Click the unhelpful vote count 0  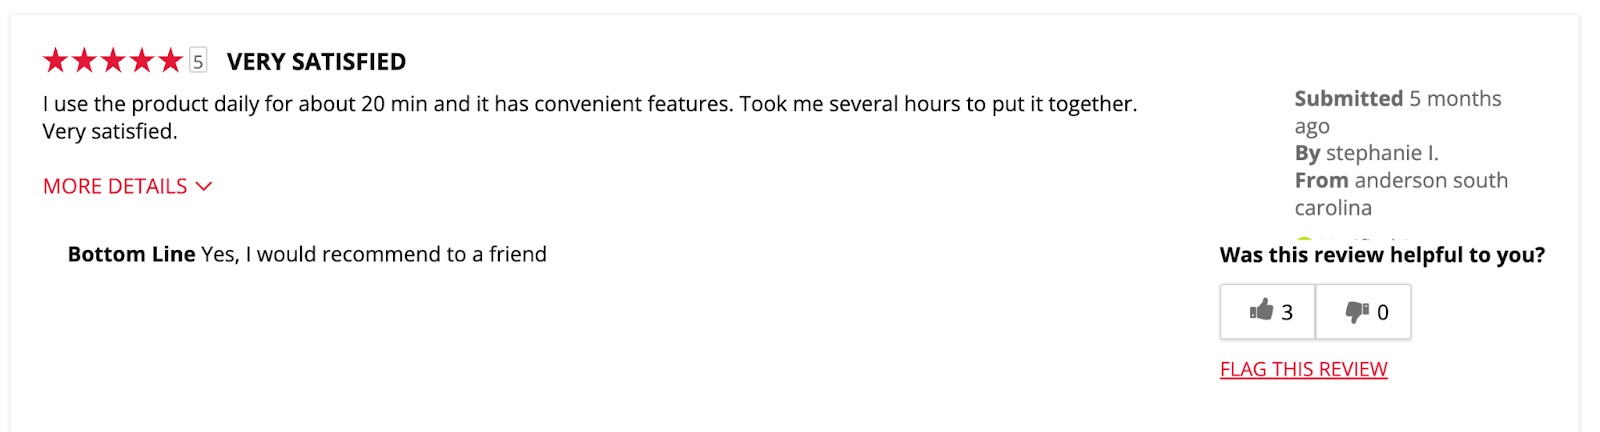[1383, 312]
